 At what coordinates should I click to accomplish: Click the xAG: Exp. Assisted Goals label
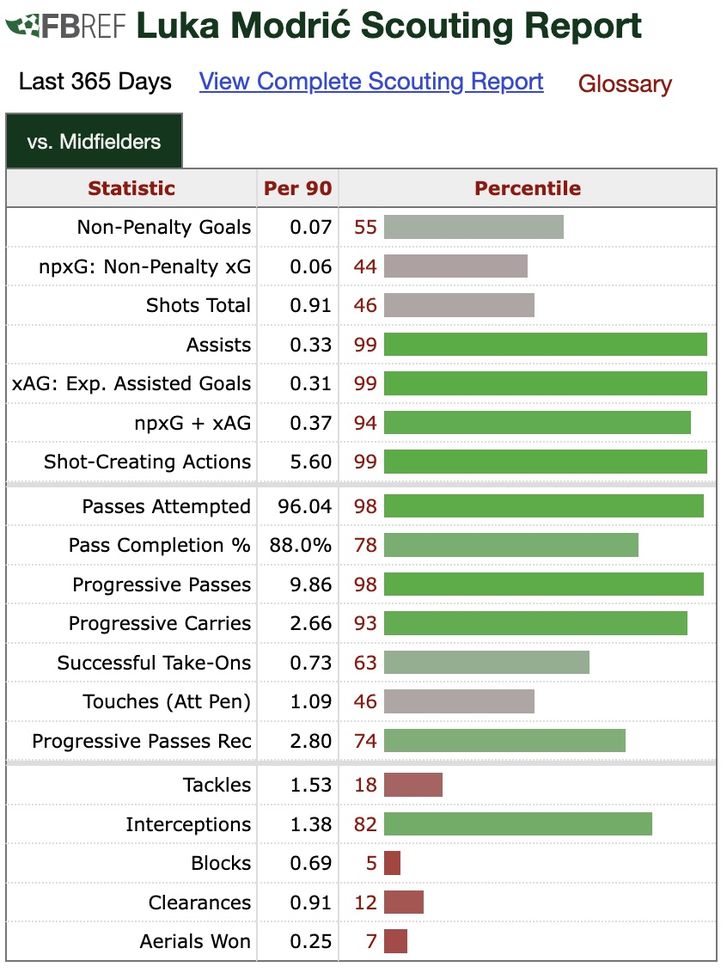tap(131, 384)
